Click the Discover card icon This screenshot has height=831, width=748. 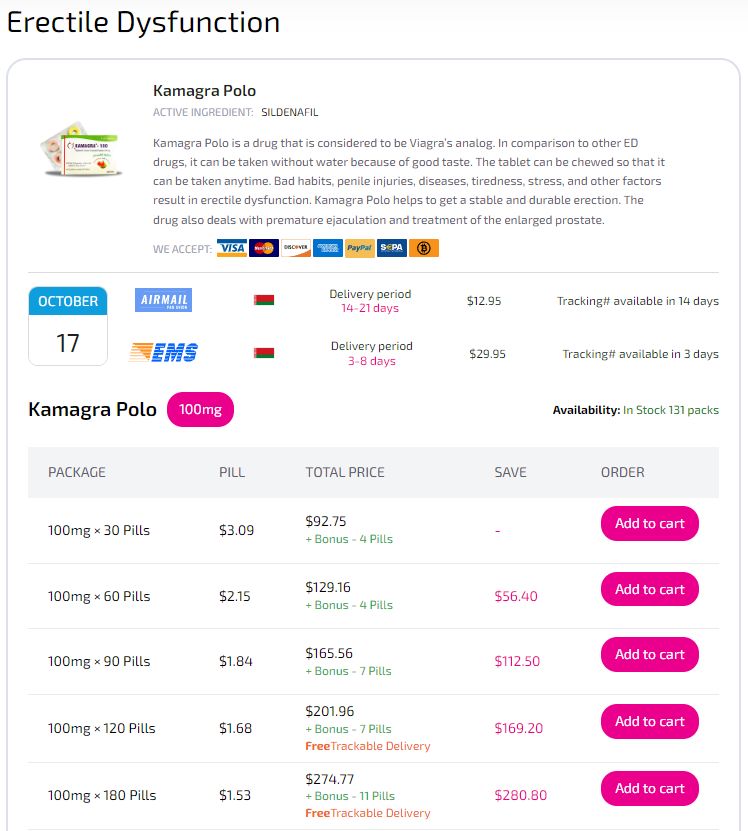coord(296,248)
